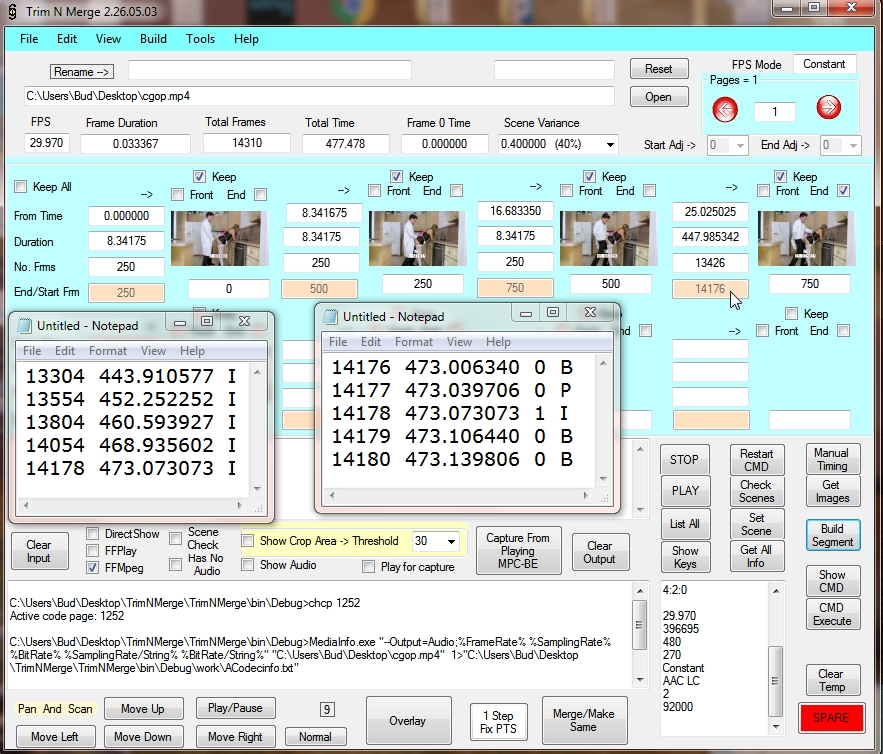
Task: Open the Build menu
Action: [153, 39]
